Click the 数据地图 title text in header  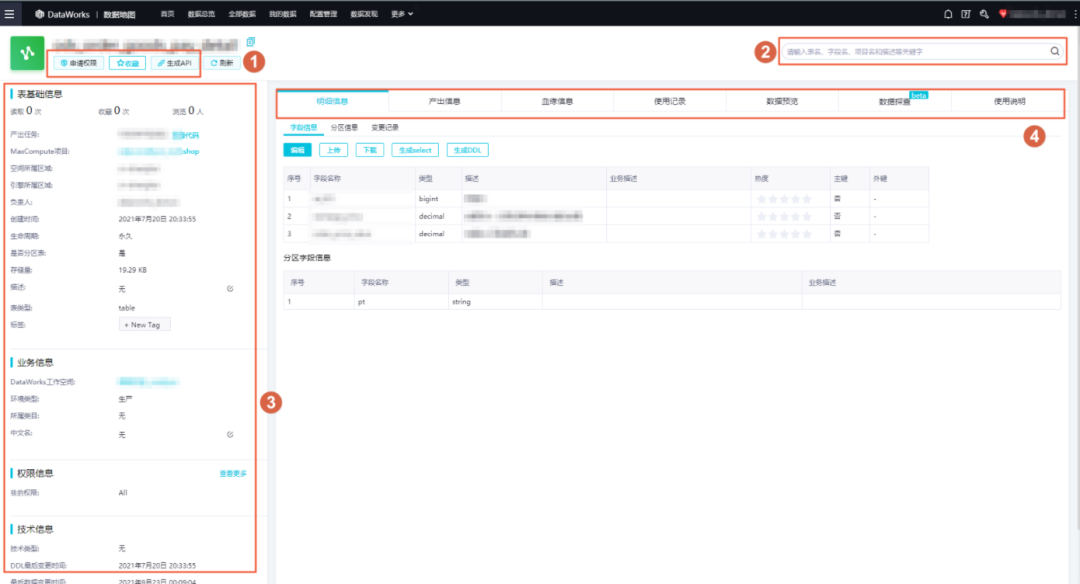coord(119,14)
